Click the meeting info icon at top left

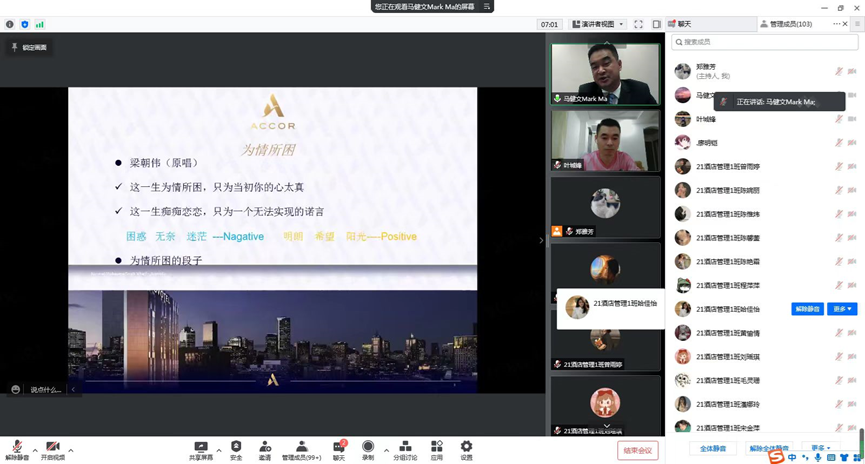(x=10, y=24)
